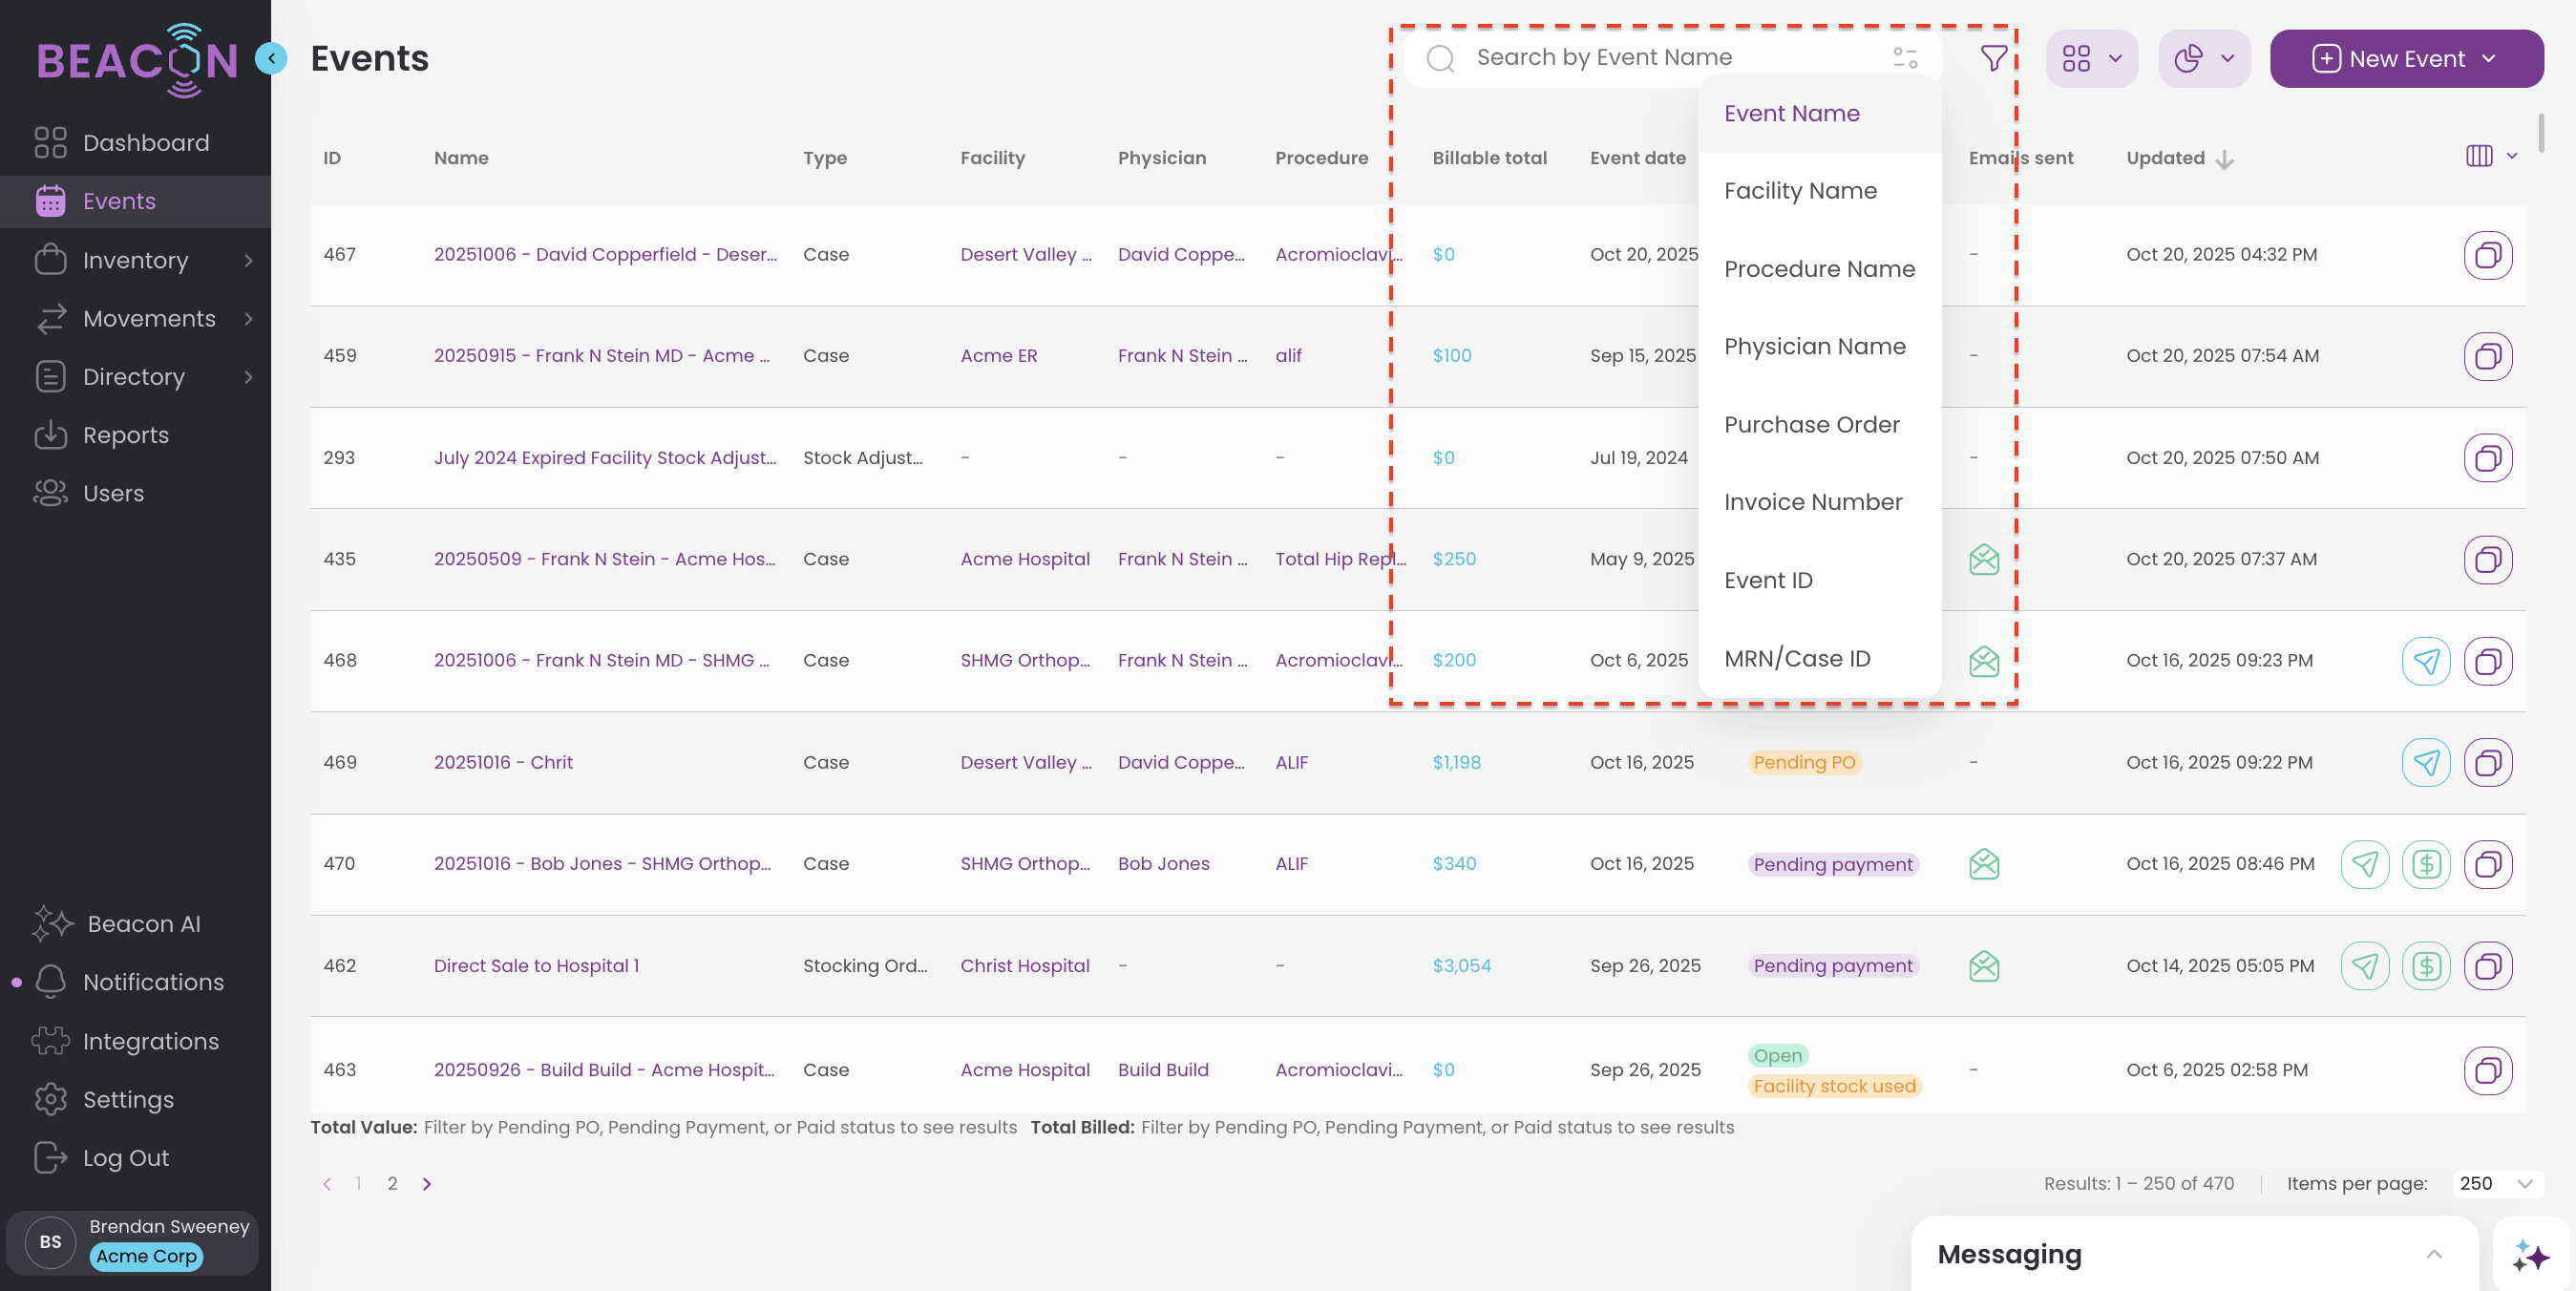Open grid view layout dropdown

(x=2091, y=59)
